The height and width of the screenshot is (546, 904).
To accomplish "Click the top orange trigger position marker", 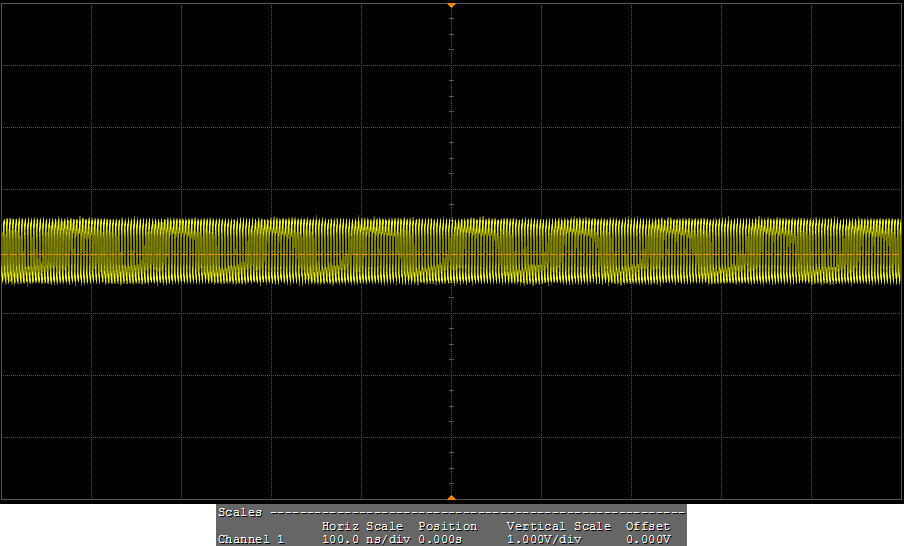I will point(451,5).
